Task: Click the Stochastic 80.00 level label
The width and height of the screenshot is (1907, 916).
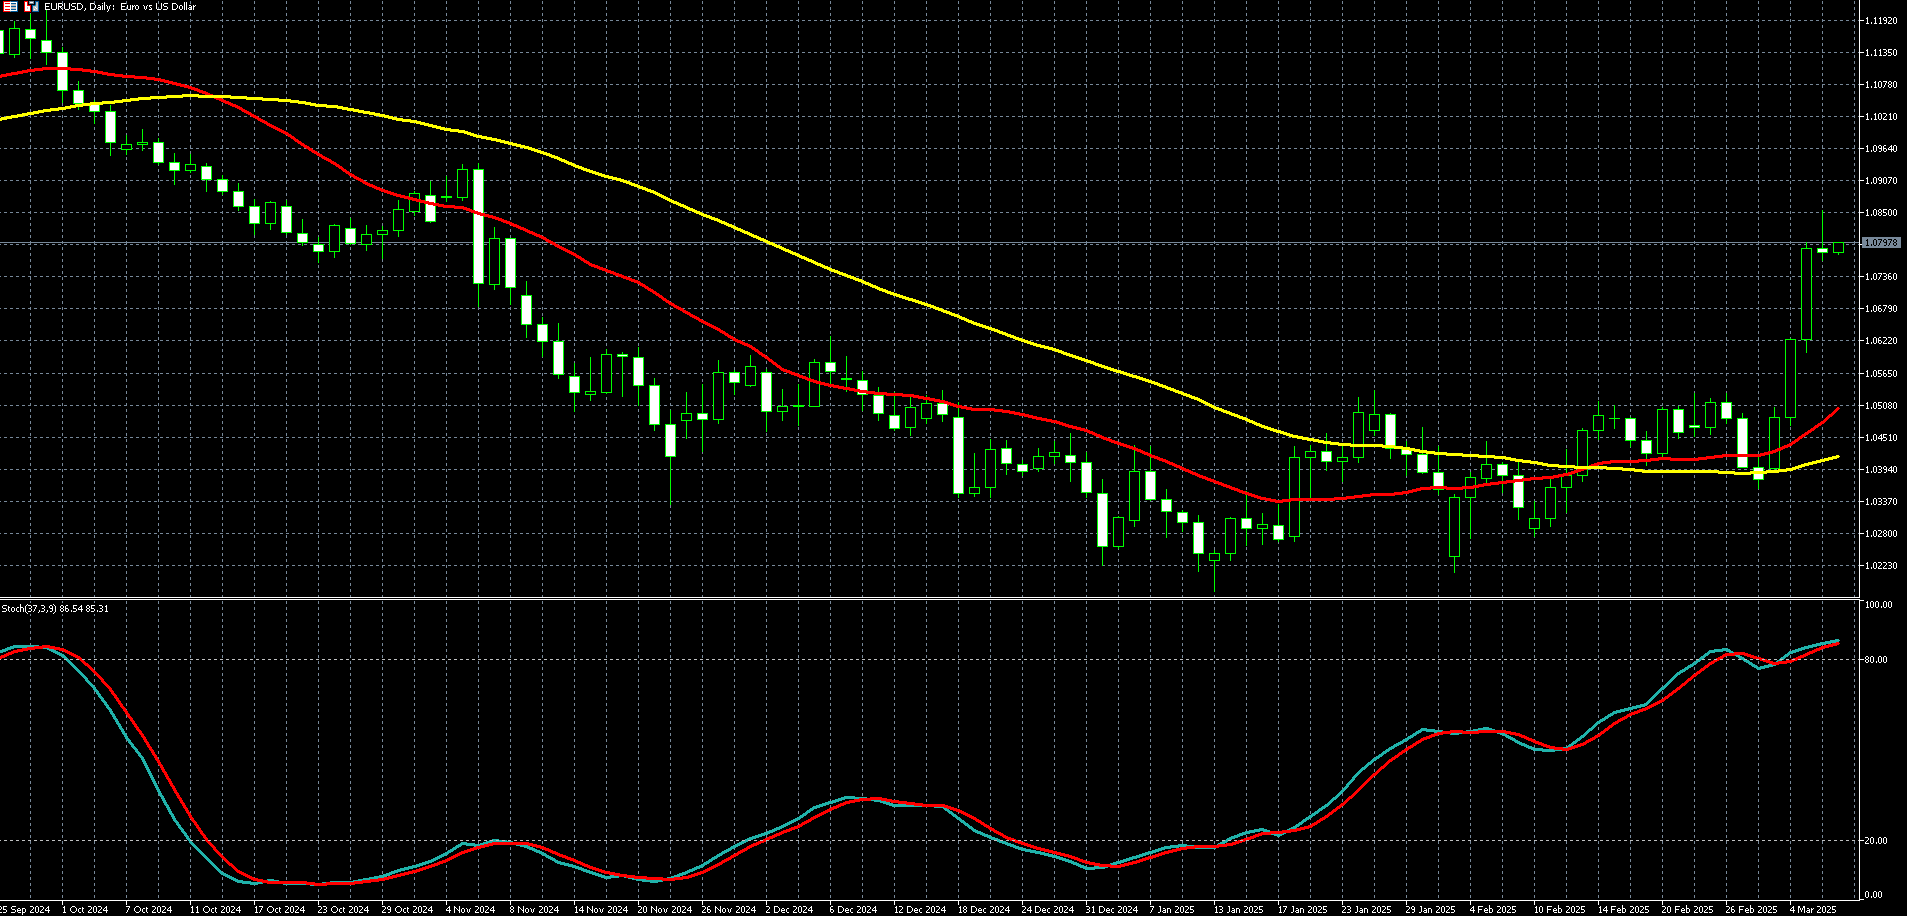Action: 1877,660
